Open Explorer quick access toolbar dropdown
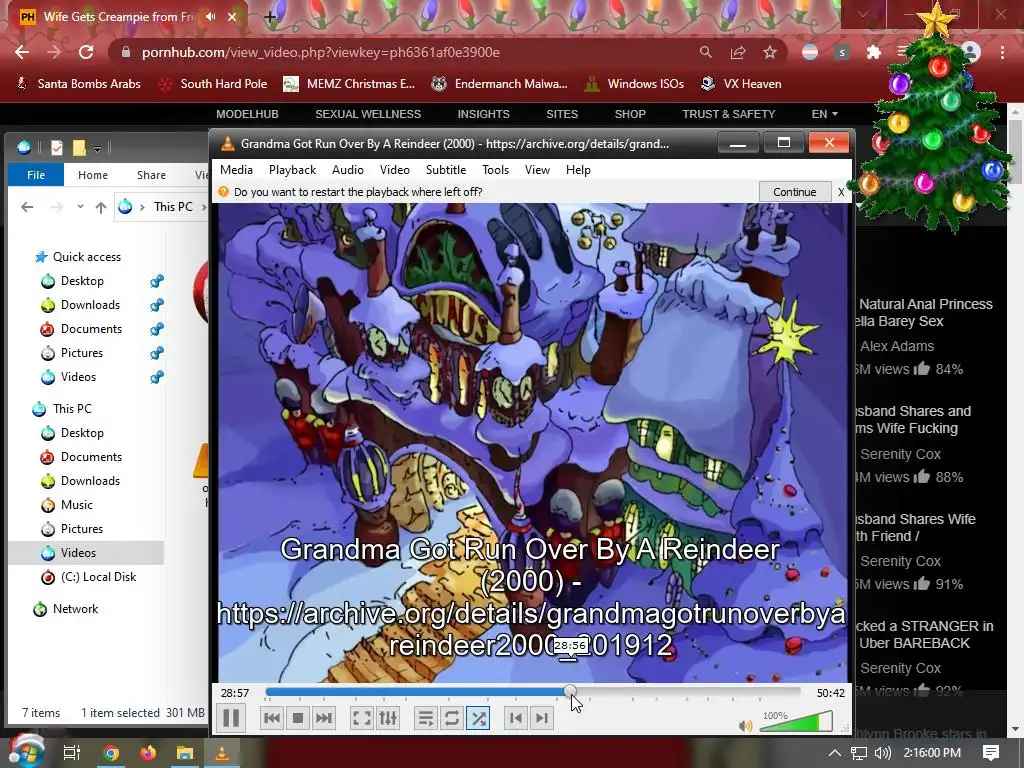Image resolution: width=1024 pixels, height=768 pixels. (97, 149)
